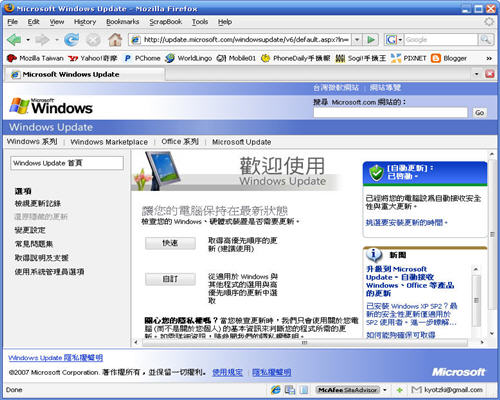Open the File menu
Image resolution: width=500 pixels, height=400 pixels.
tap(12, 22)
